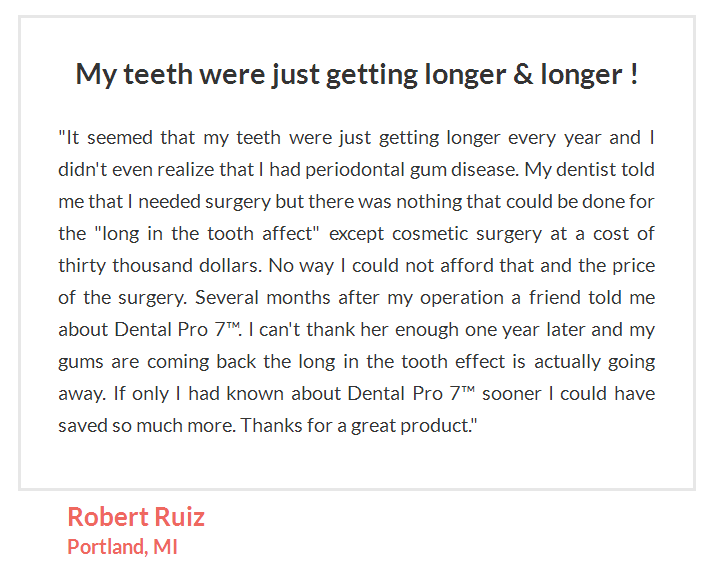The height and width of the screenshot is (573, 716).
Task: Click the closing sentence 'Thanks for a great product.'
Action: coord(359,426)
